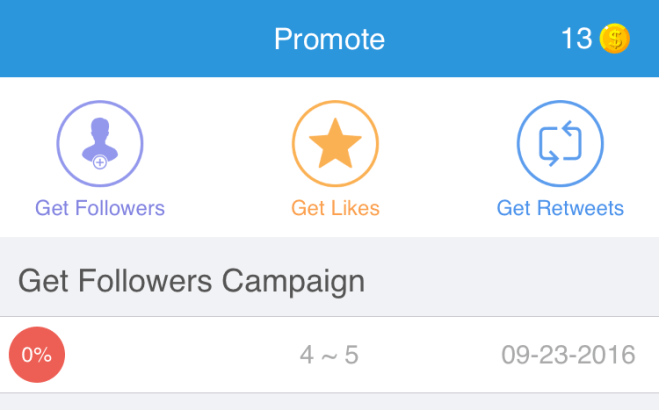
Task: Tap the Promote title in header
Action: (x=329, y=40)
